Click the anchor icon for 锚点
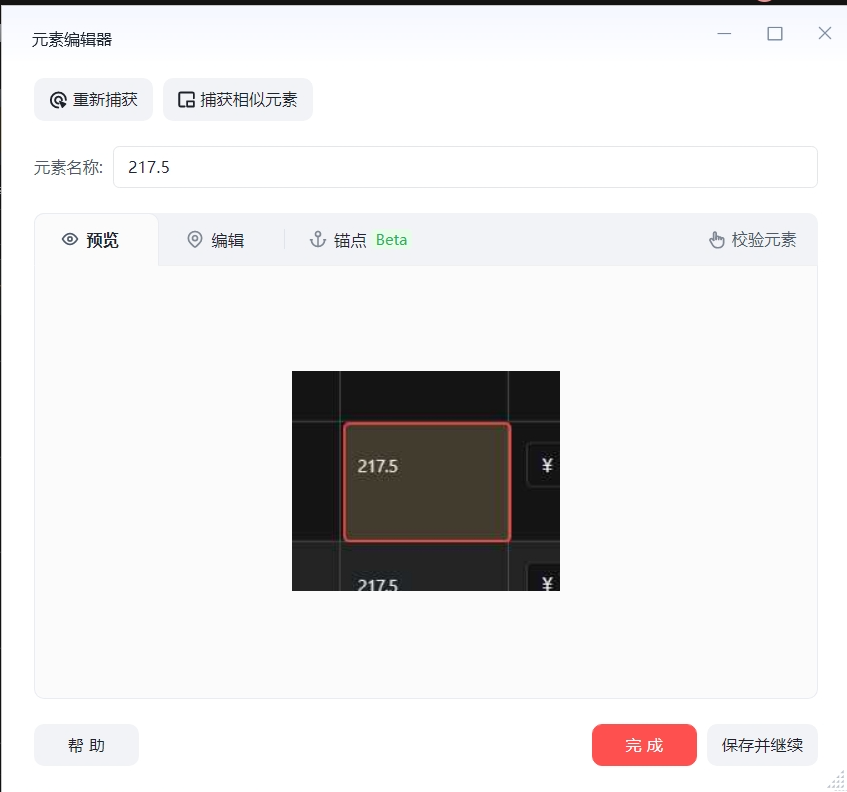The height and width of the screenshot is (792, 847). 318,240
